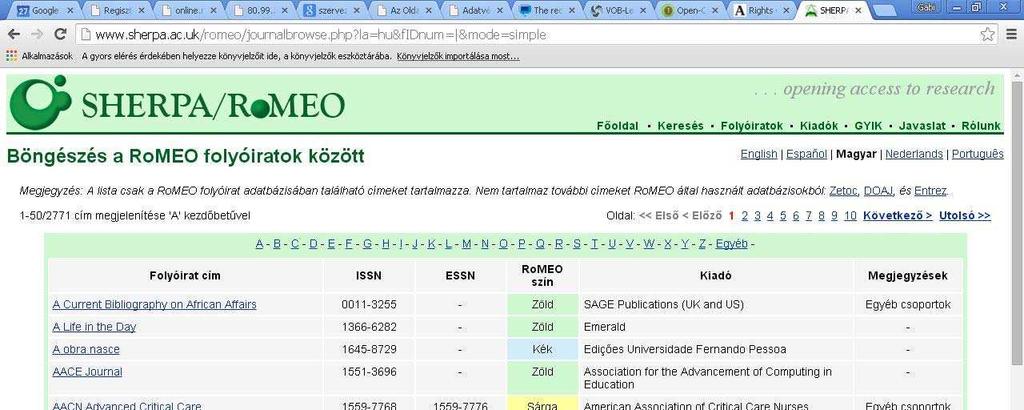Open the GYIK menu link
This screenshot has height=410, width=1024.
click(868, 126)
